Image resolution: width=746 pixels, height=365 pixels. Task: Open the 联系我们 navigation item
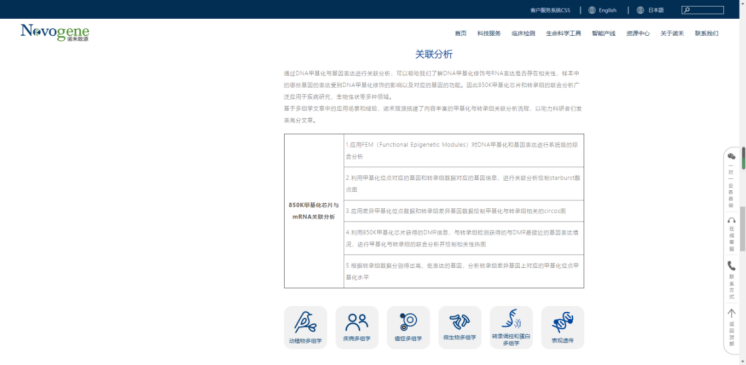(707, 33)
